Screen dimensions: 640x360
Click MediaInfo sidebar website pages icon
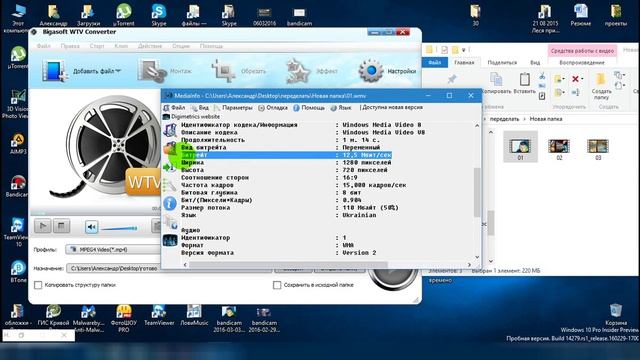(171, 222)
